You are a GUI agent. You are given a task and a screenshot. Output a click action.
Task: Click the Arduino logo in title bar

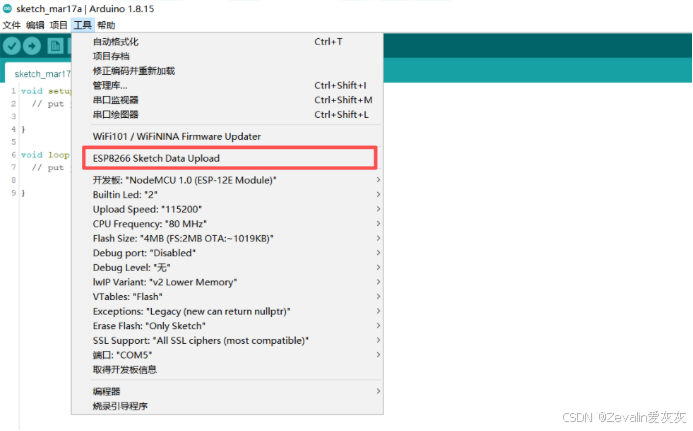pyautogui.click(x=8, y=8)
